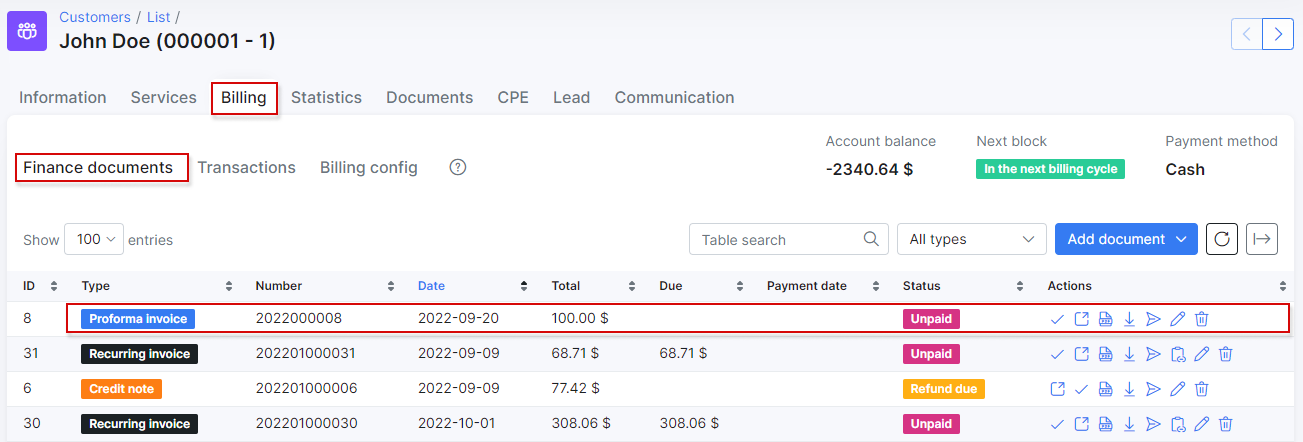This screenshot has height=442, width=1303.
Task: Delete proforma invoice 2022000008 via trash icon
Action: [x=1202, y=319]
